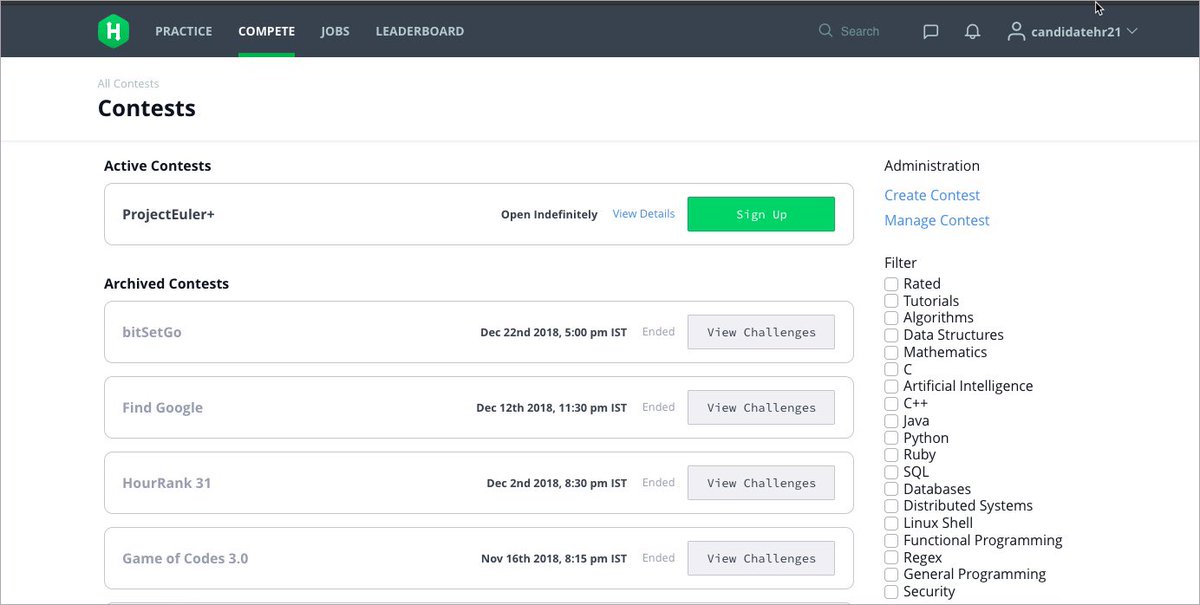The height and width of the screenshot is (605, 1200).
Task: Check the Distributed Systems filter
Action: (891, 506)
